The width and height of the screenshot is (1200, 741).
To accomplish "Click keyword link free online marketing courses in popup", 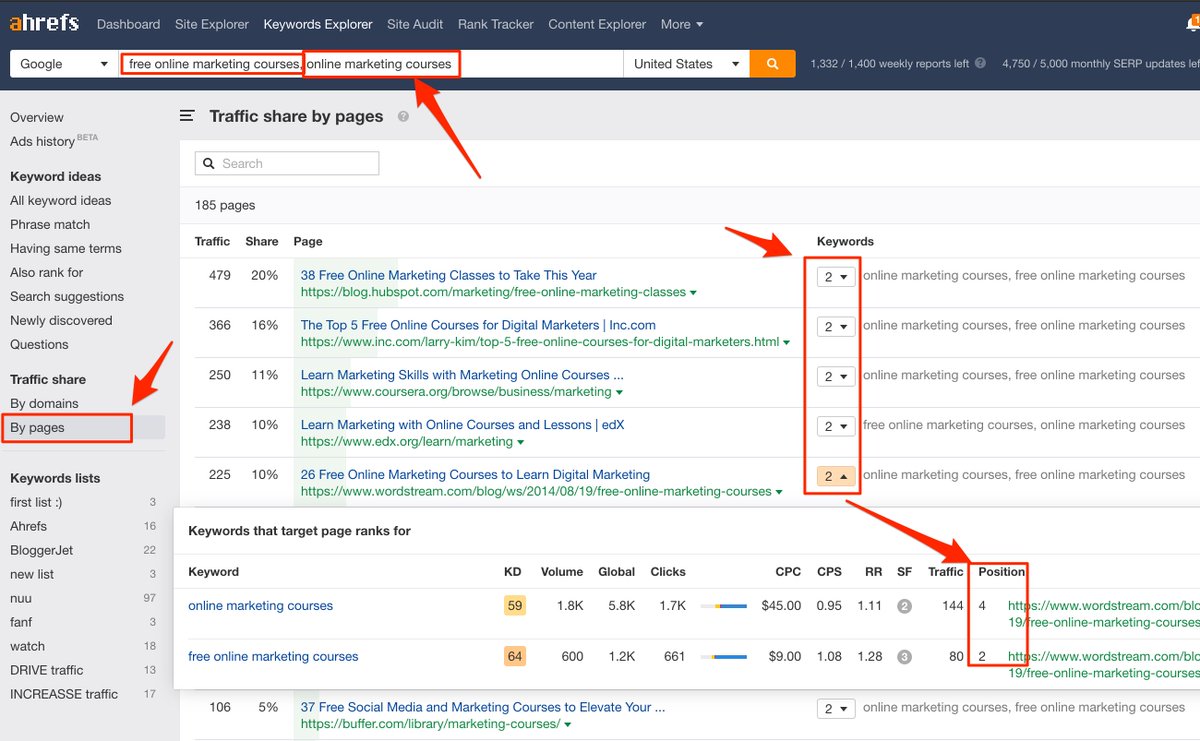I will (273, 657).
